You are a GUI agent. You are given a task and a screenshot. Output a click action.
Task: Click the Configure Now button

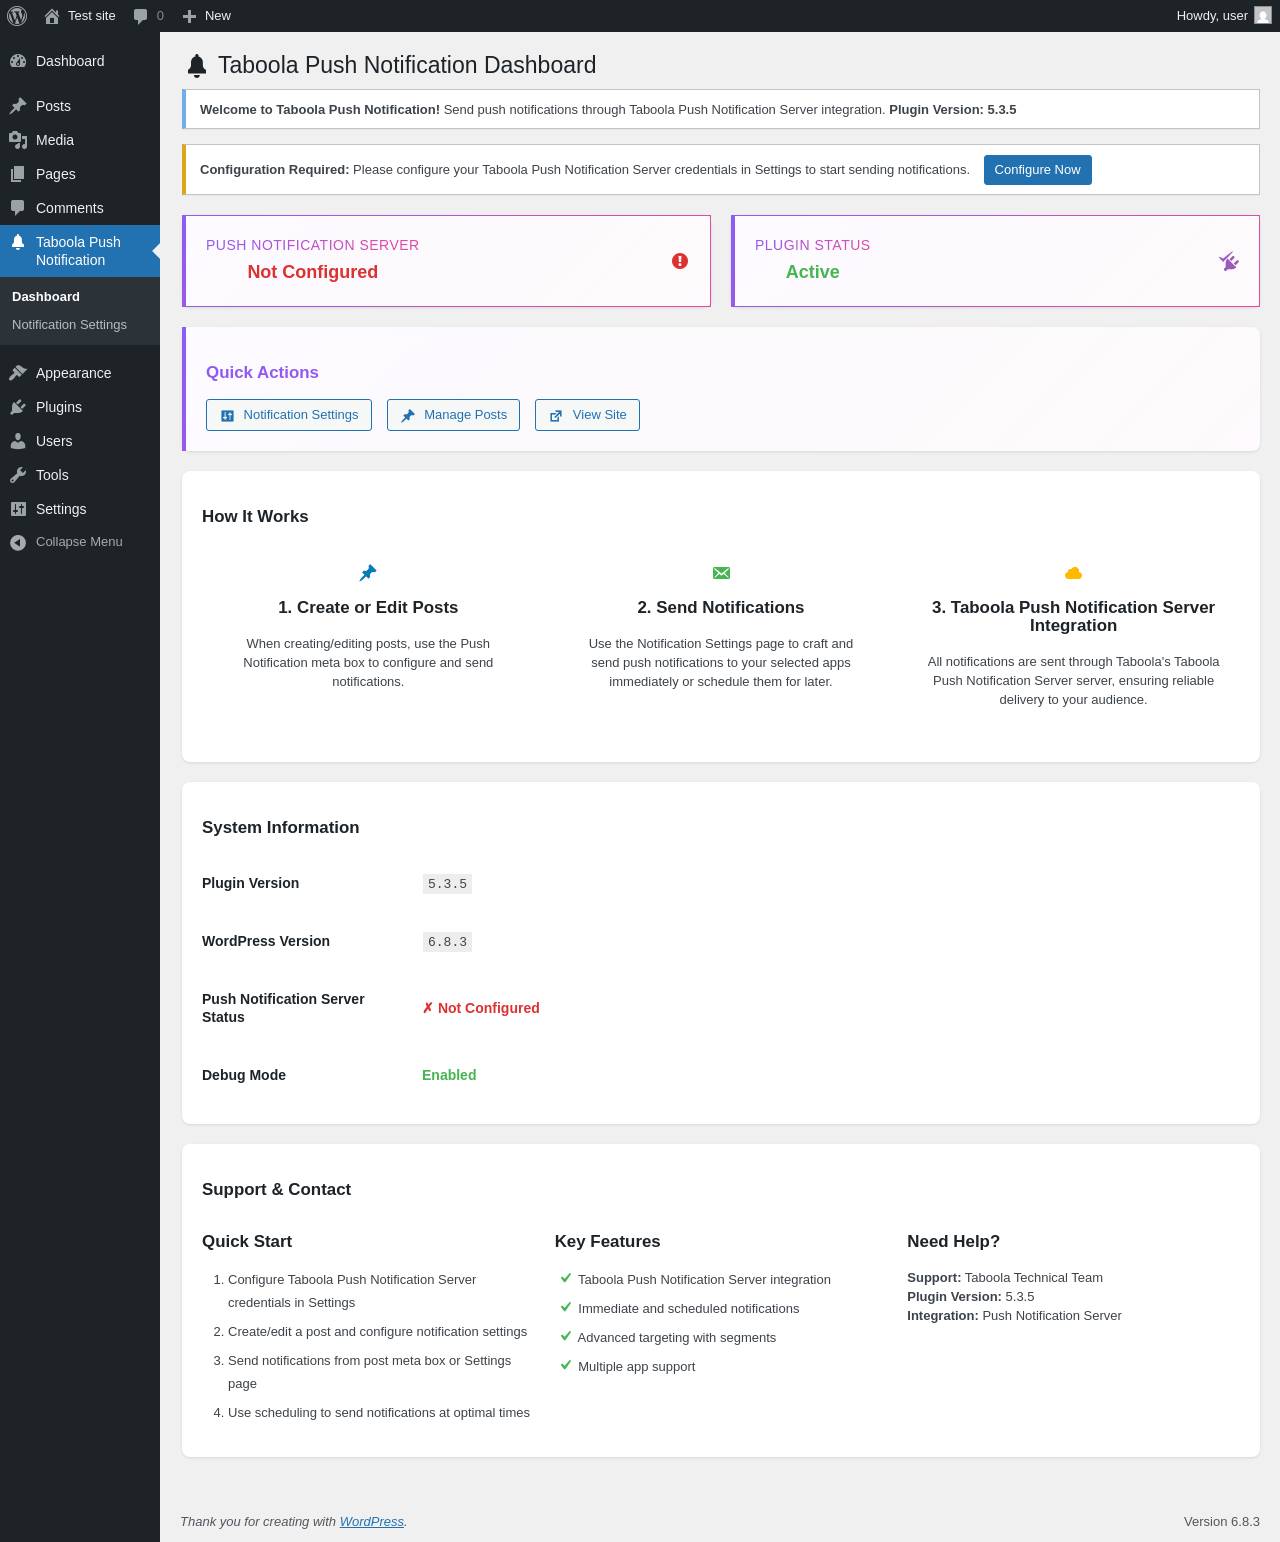1037,170
